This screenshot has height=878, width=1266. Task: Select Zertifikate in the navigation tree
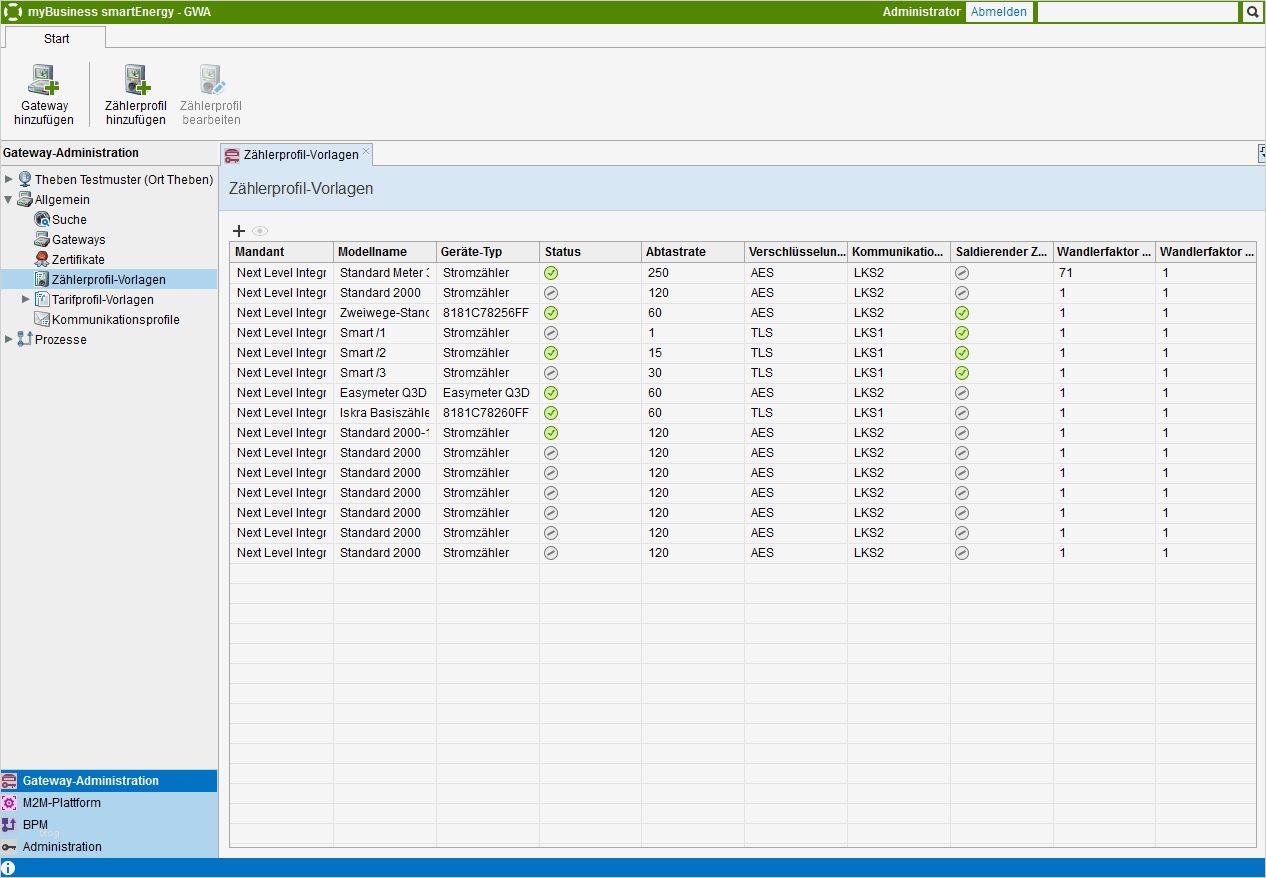[78, 260]
